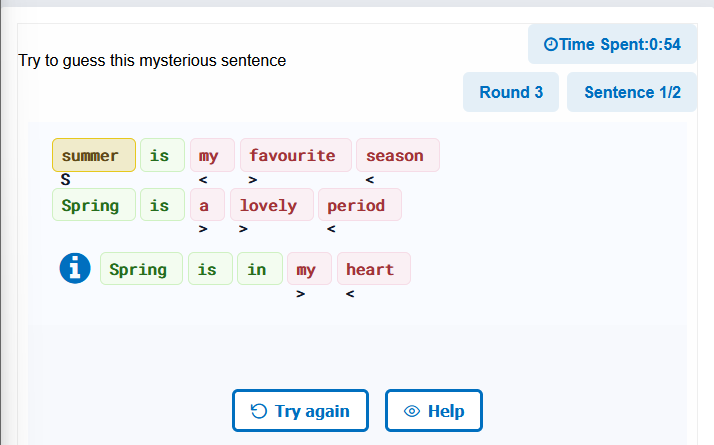Click red word my in first row
Image resolution: width=714 pixels, height=445 pixels.
212,155
